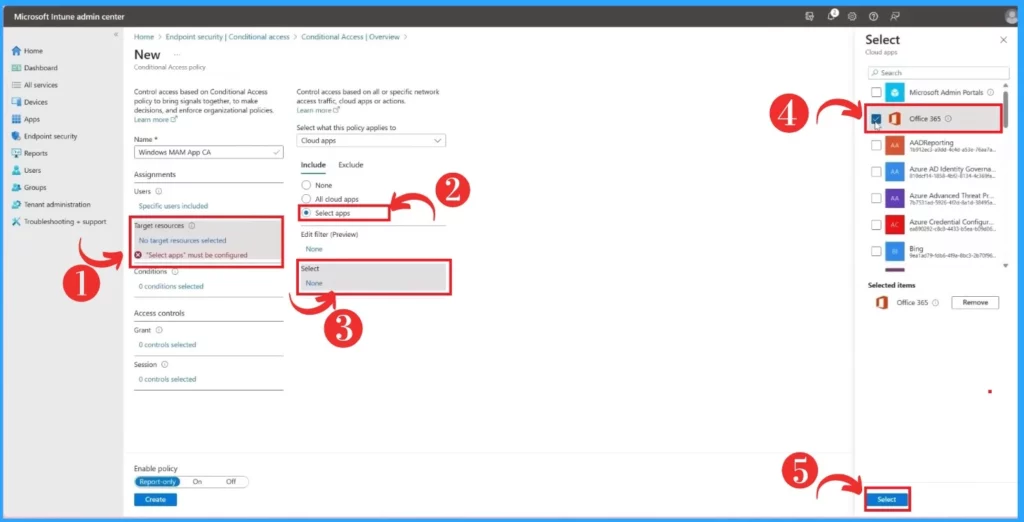Image resolution: width=1024 pixels, height=522 pixels.
Task: Click the AADReporting app icon
Action: pos(894,146)
